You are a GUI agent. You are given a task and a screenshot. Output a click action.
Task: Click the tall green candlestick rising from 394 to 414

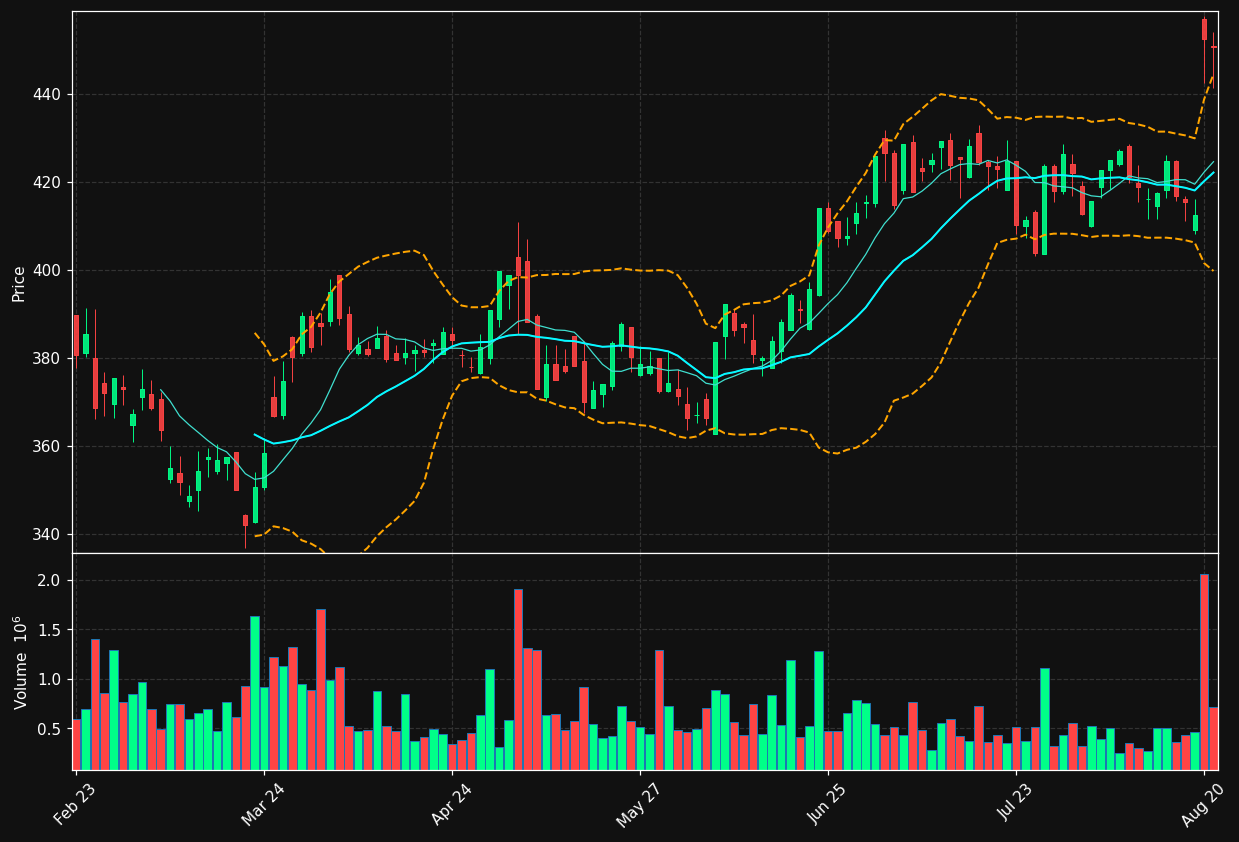819,252
